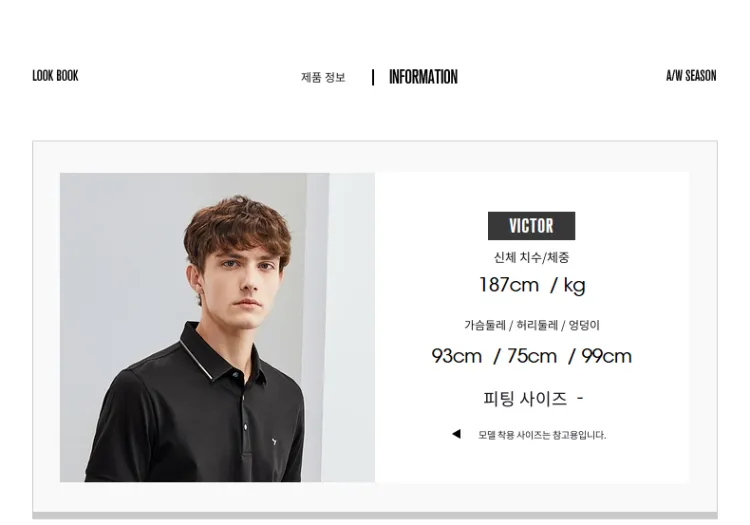Screen dimensions: 750x525
Task: Click the white striped collar of the polo
Action: pyautogui.click(x=197, y=360)
